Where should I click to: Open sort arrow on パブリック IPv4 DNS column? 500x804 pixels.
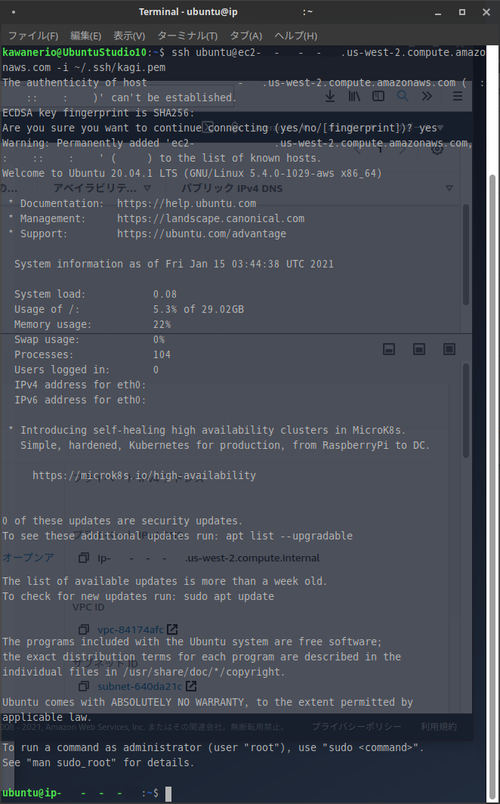coord(449,188)
